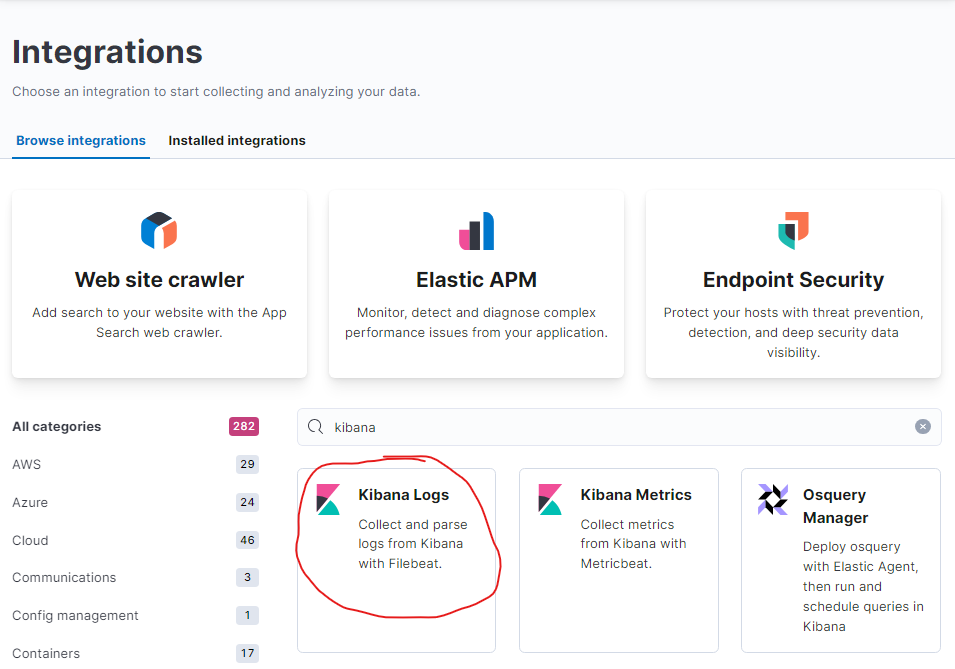
Task: Click the 3 badge beside Communications
Action: [247, 577]
